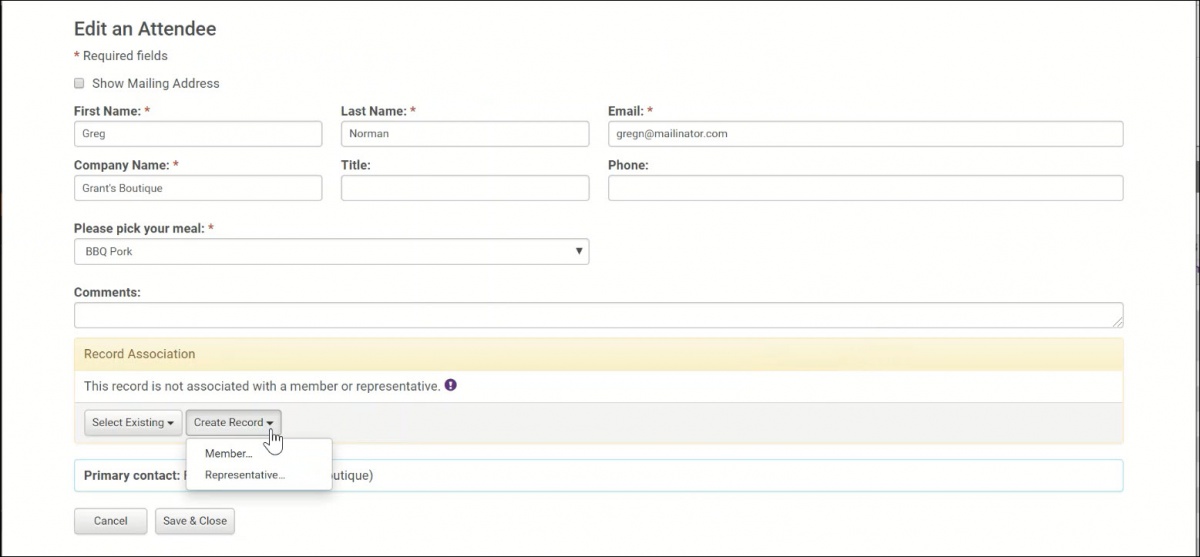
Task: Click Save & Close button
Action: [195, 521]
